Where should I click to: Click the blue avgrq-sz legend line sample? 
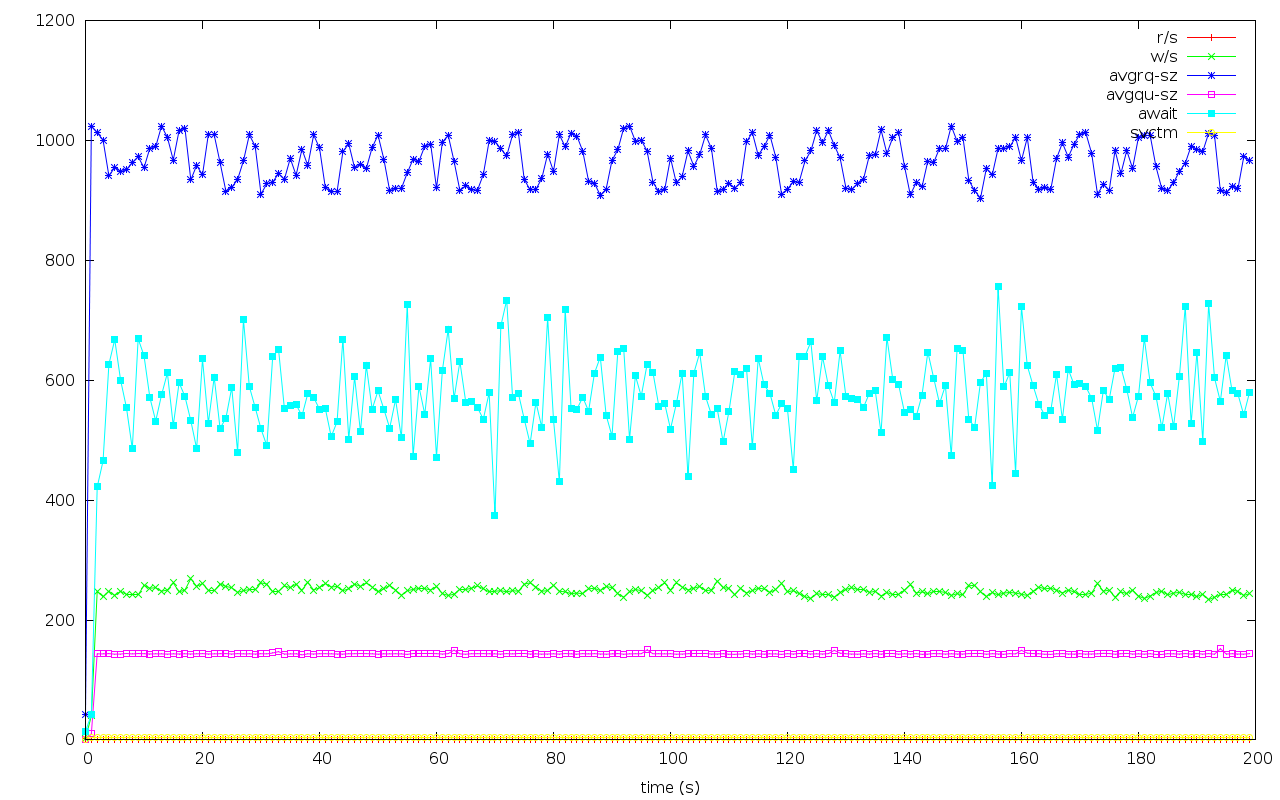[1211, 75]
